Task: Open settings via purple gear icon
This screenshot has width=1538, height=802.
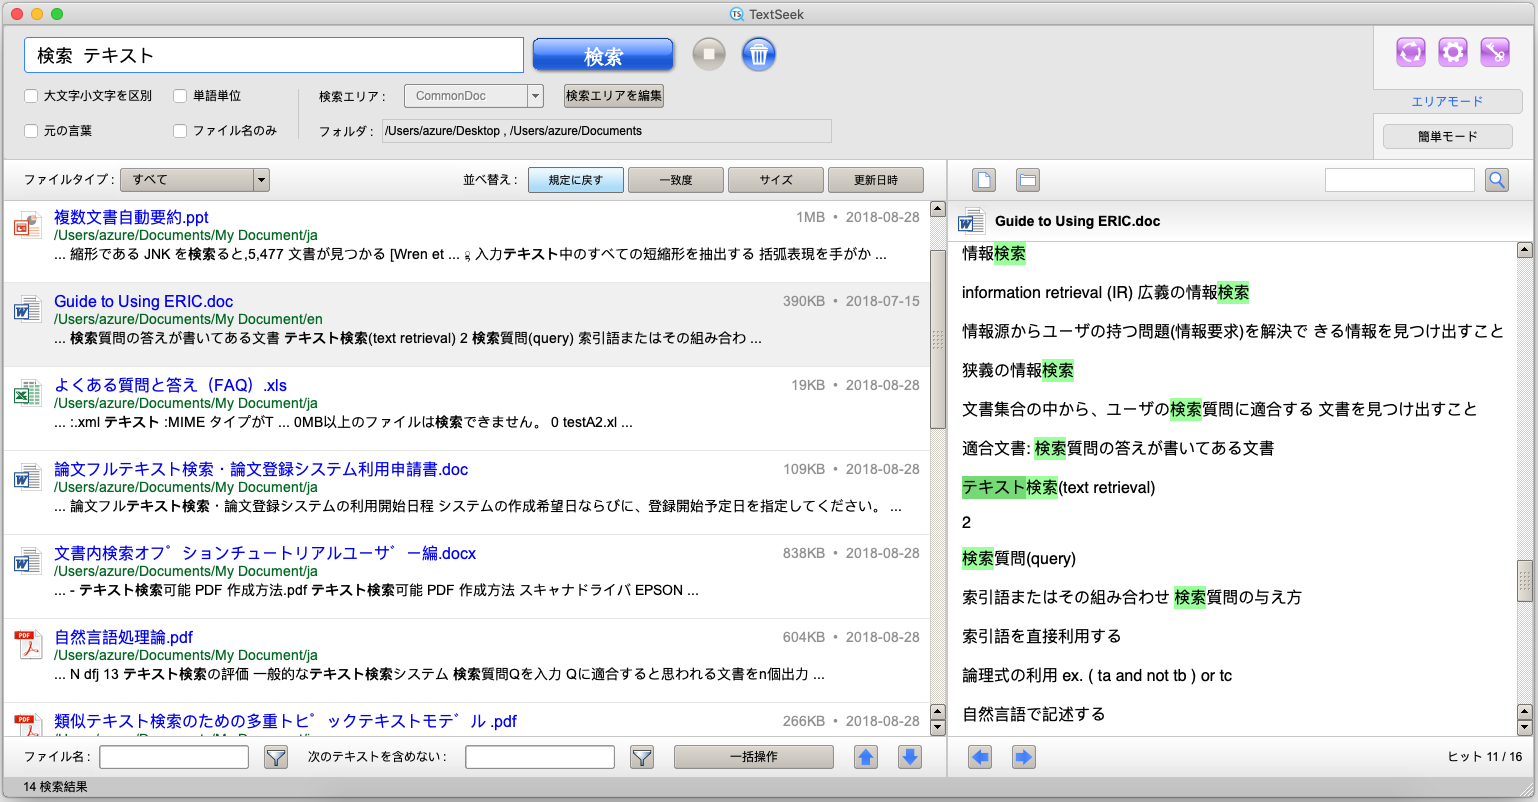Action: pyautogui.click(x=1452, y=52)
